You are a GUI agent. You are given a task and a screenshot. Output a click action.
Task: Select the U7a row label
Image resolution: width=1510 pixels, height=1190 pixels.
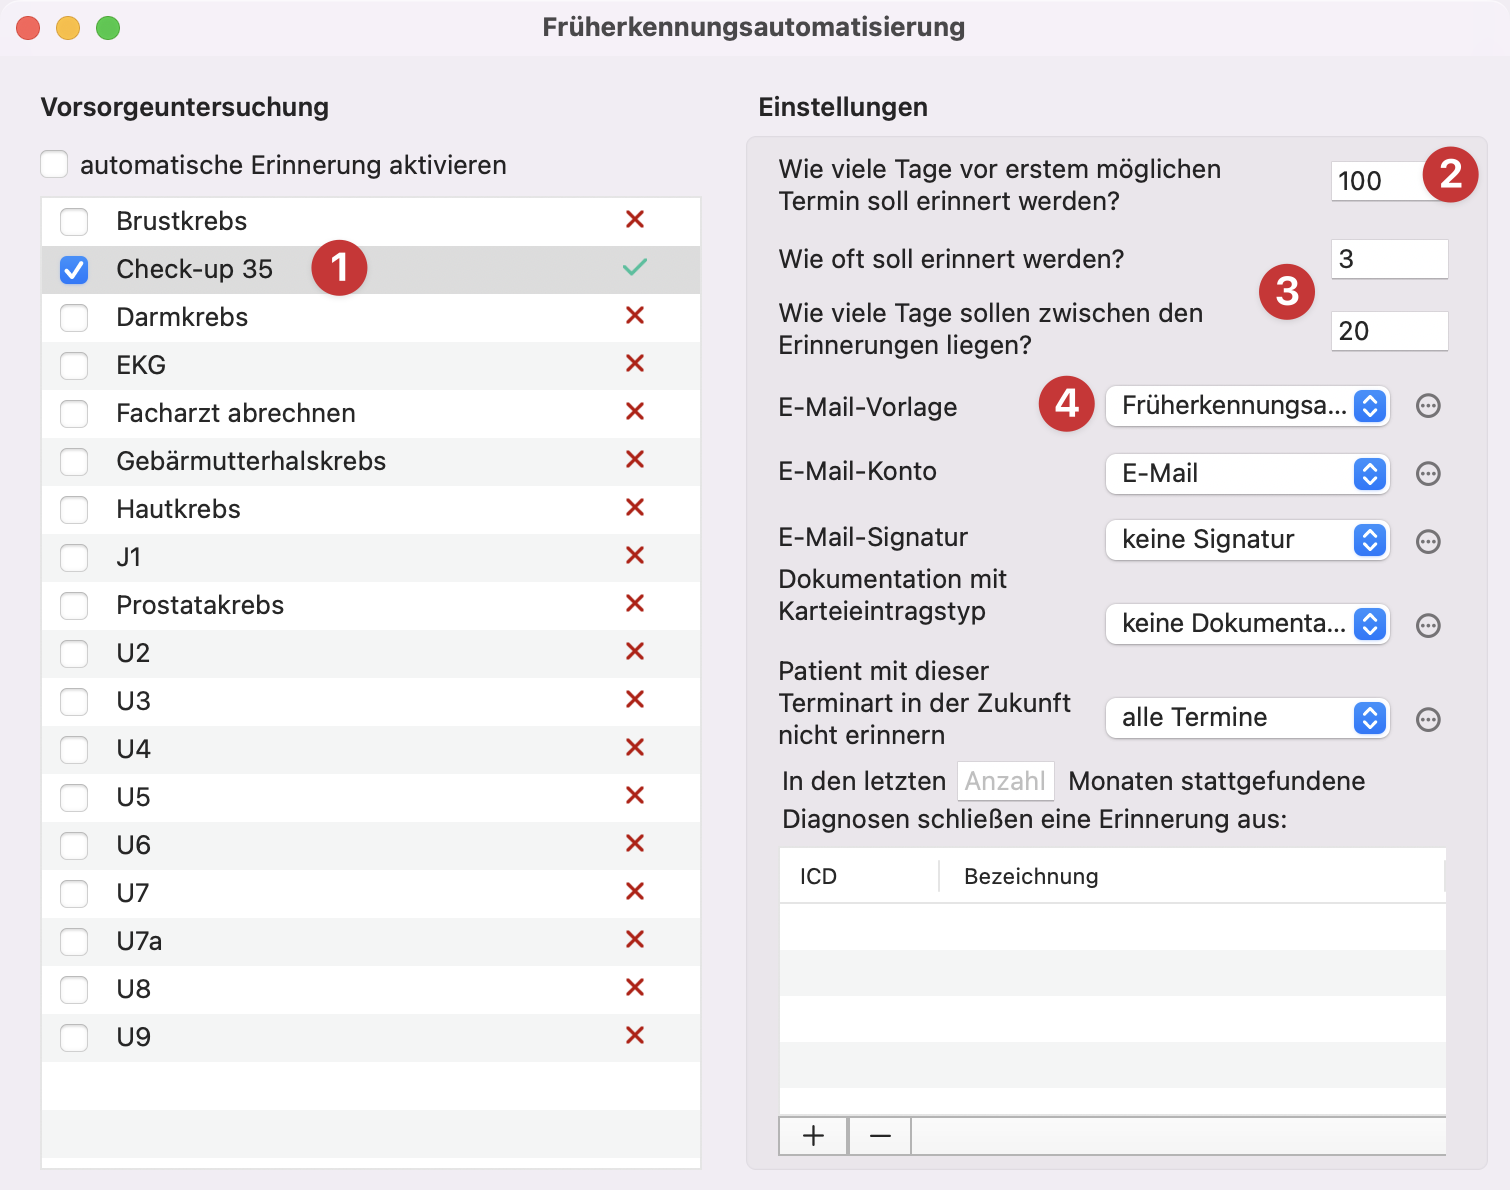tap(139, 941)
